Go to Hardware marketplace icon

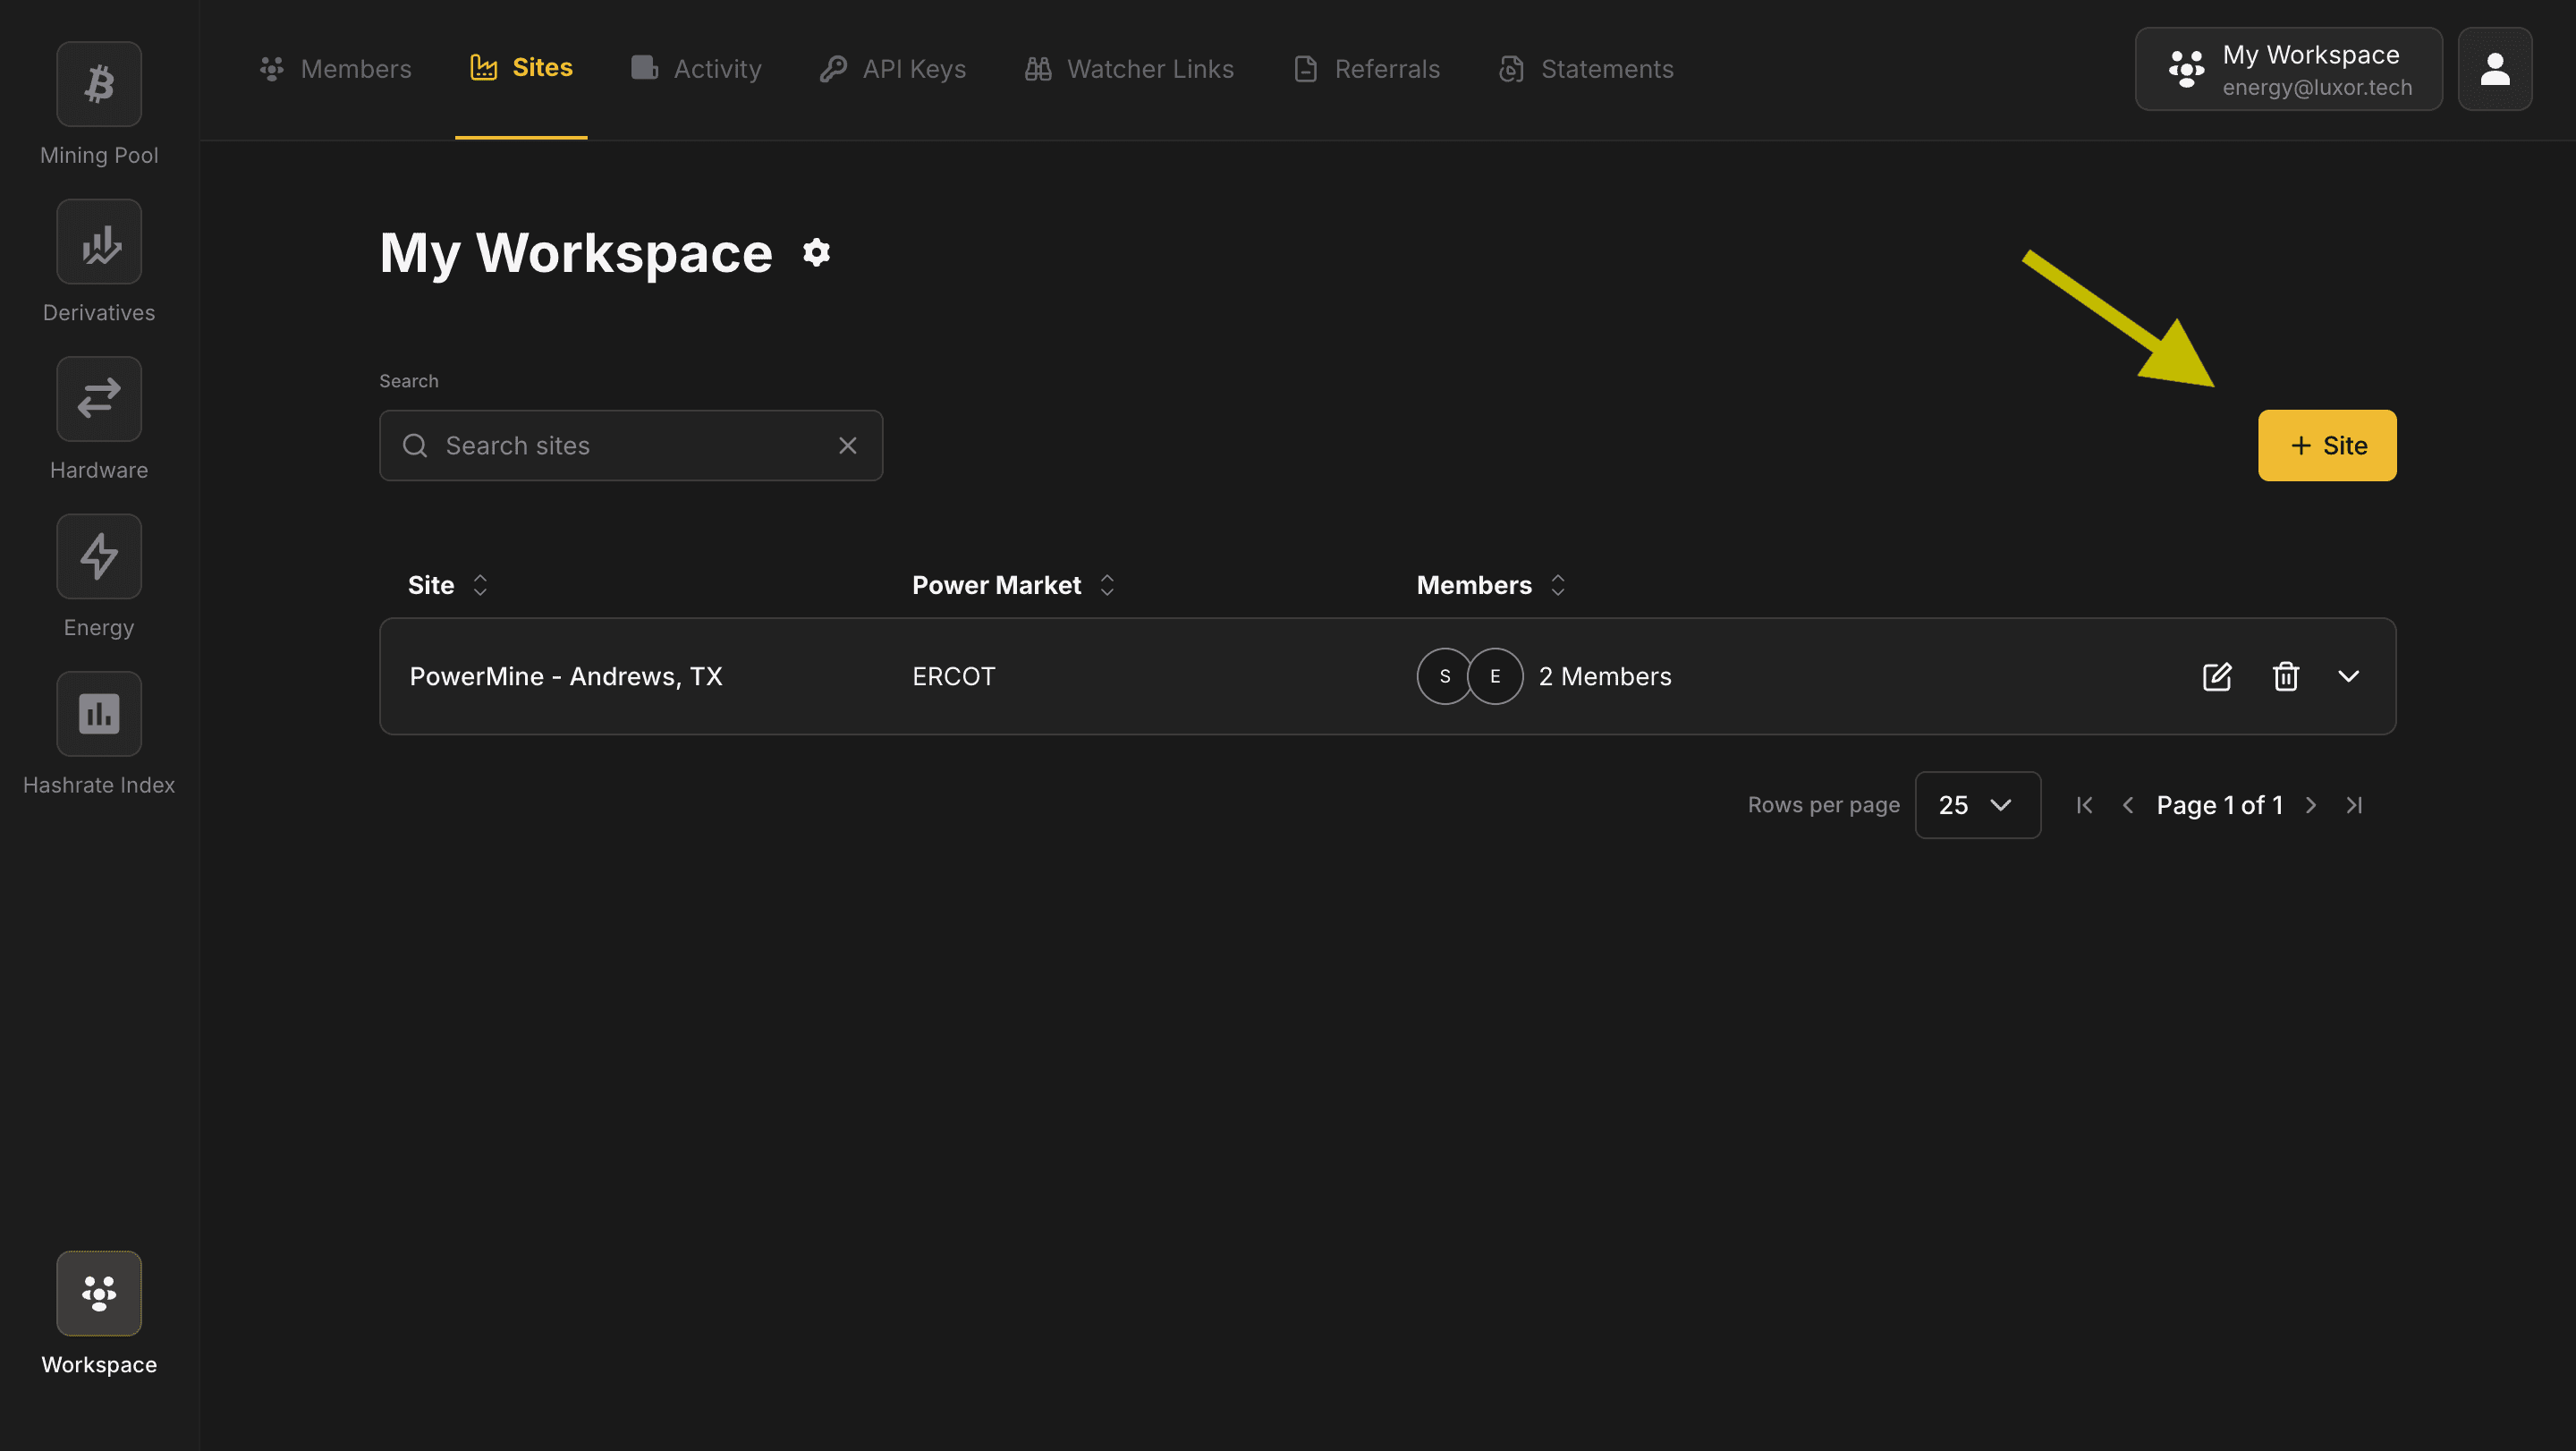[x=99, y=399]
